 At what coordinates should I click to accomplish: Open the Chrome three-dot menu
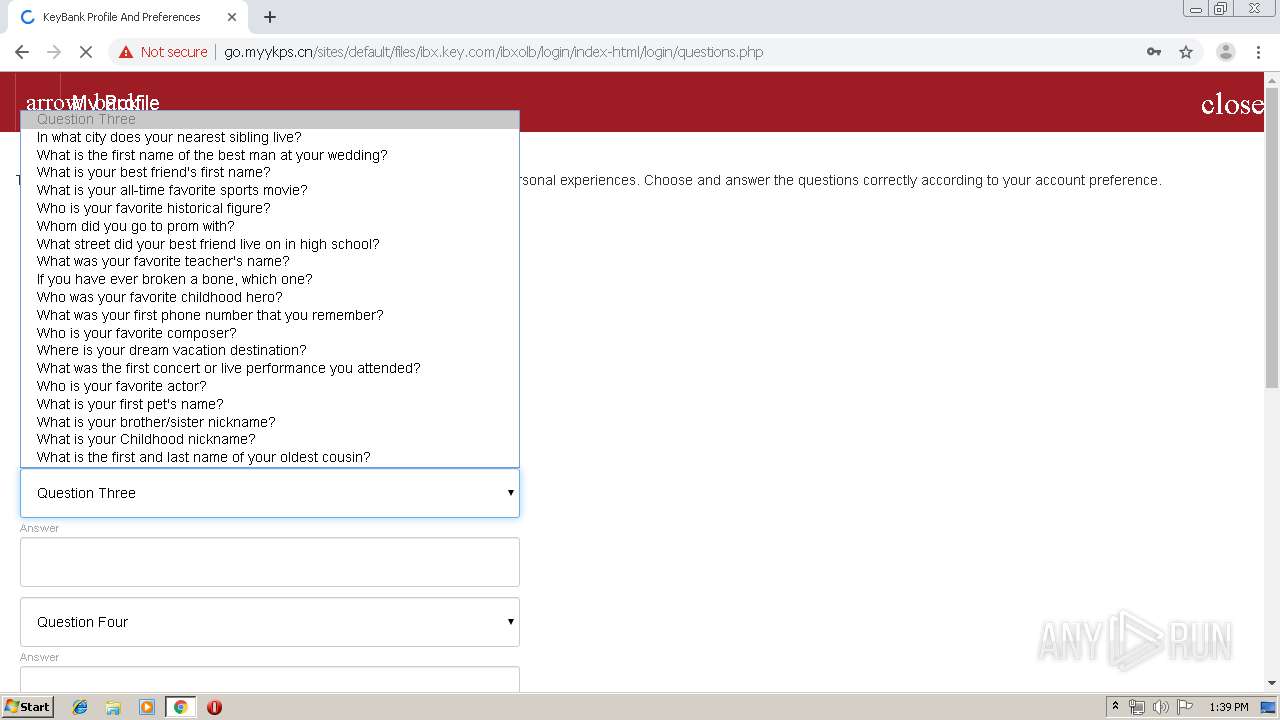click(1258, 52)
